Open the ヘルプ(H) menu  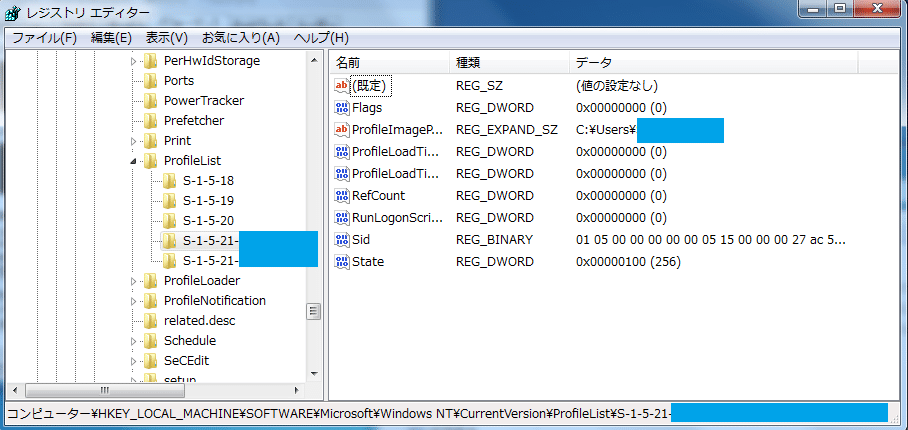click(x=321, y=38)
